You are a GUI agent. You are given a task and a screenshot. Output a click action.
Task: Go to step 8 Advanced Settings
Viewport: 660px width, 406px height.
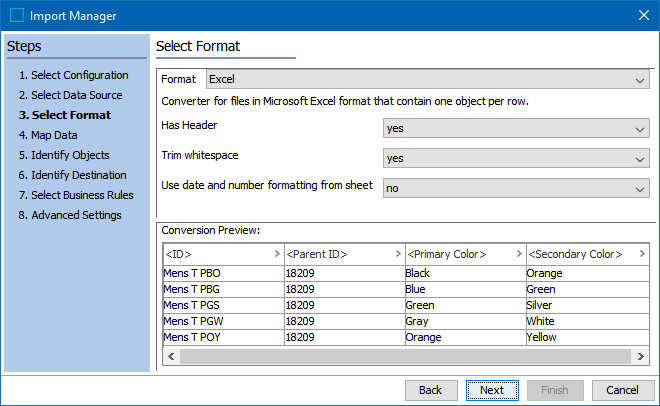(70, 215)
